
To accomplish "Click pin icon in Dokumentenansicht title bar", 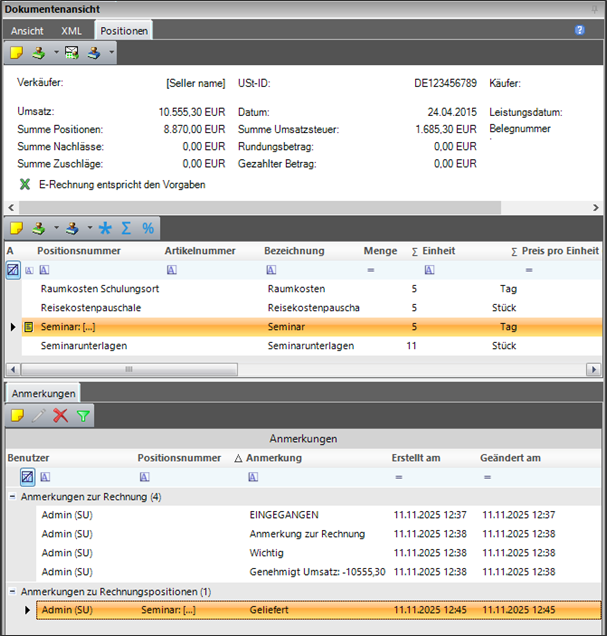I will pyautogui.click(x=595, y=9).
